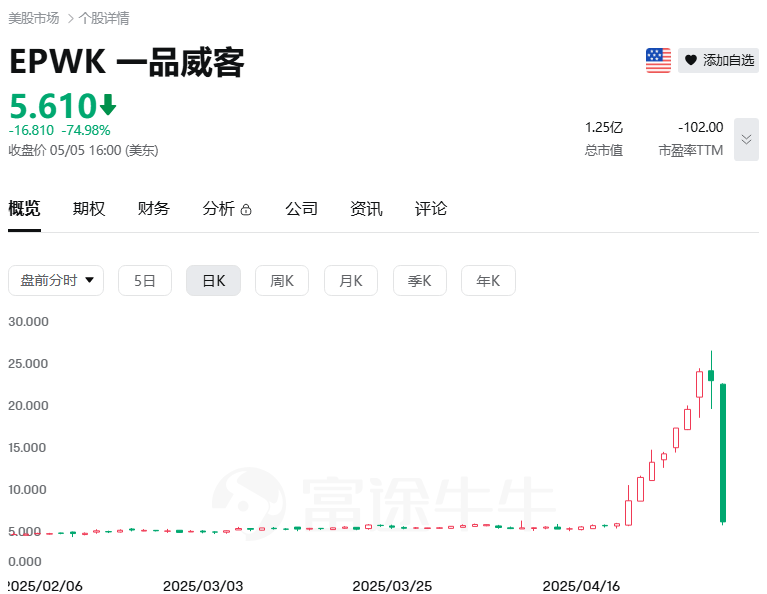
Task: Click the breadcrumb separator chevron
Action: coord(70,19)
